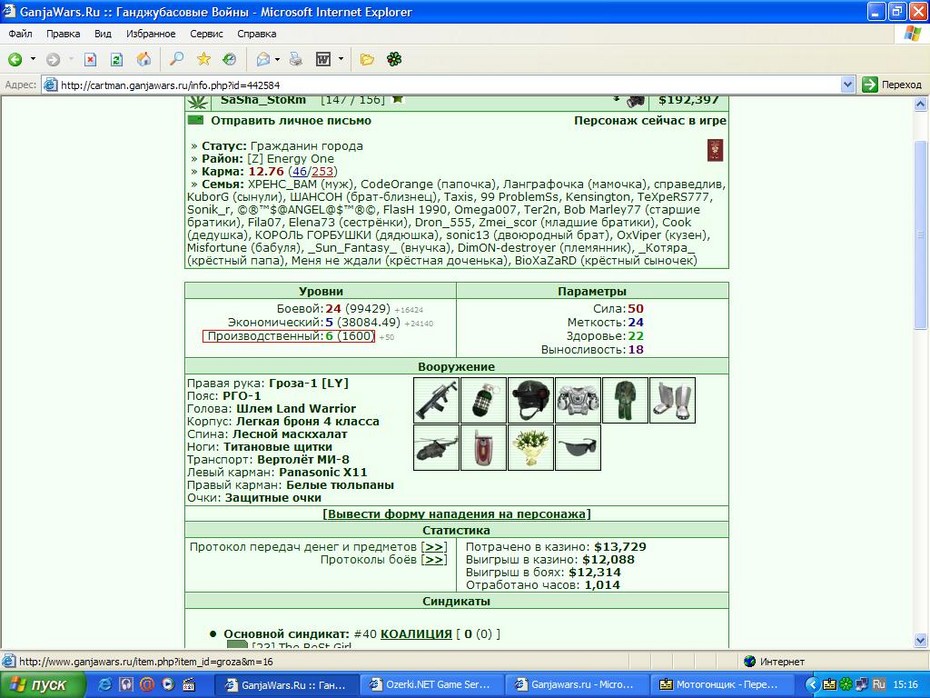The height and width of the screenshot is (698, 930).
Task: Click the Гроза-1 [LY] weapon name
Action: tap(308, 383)
